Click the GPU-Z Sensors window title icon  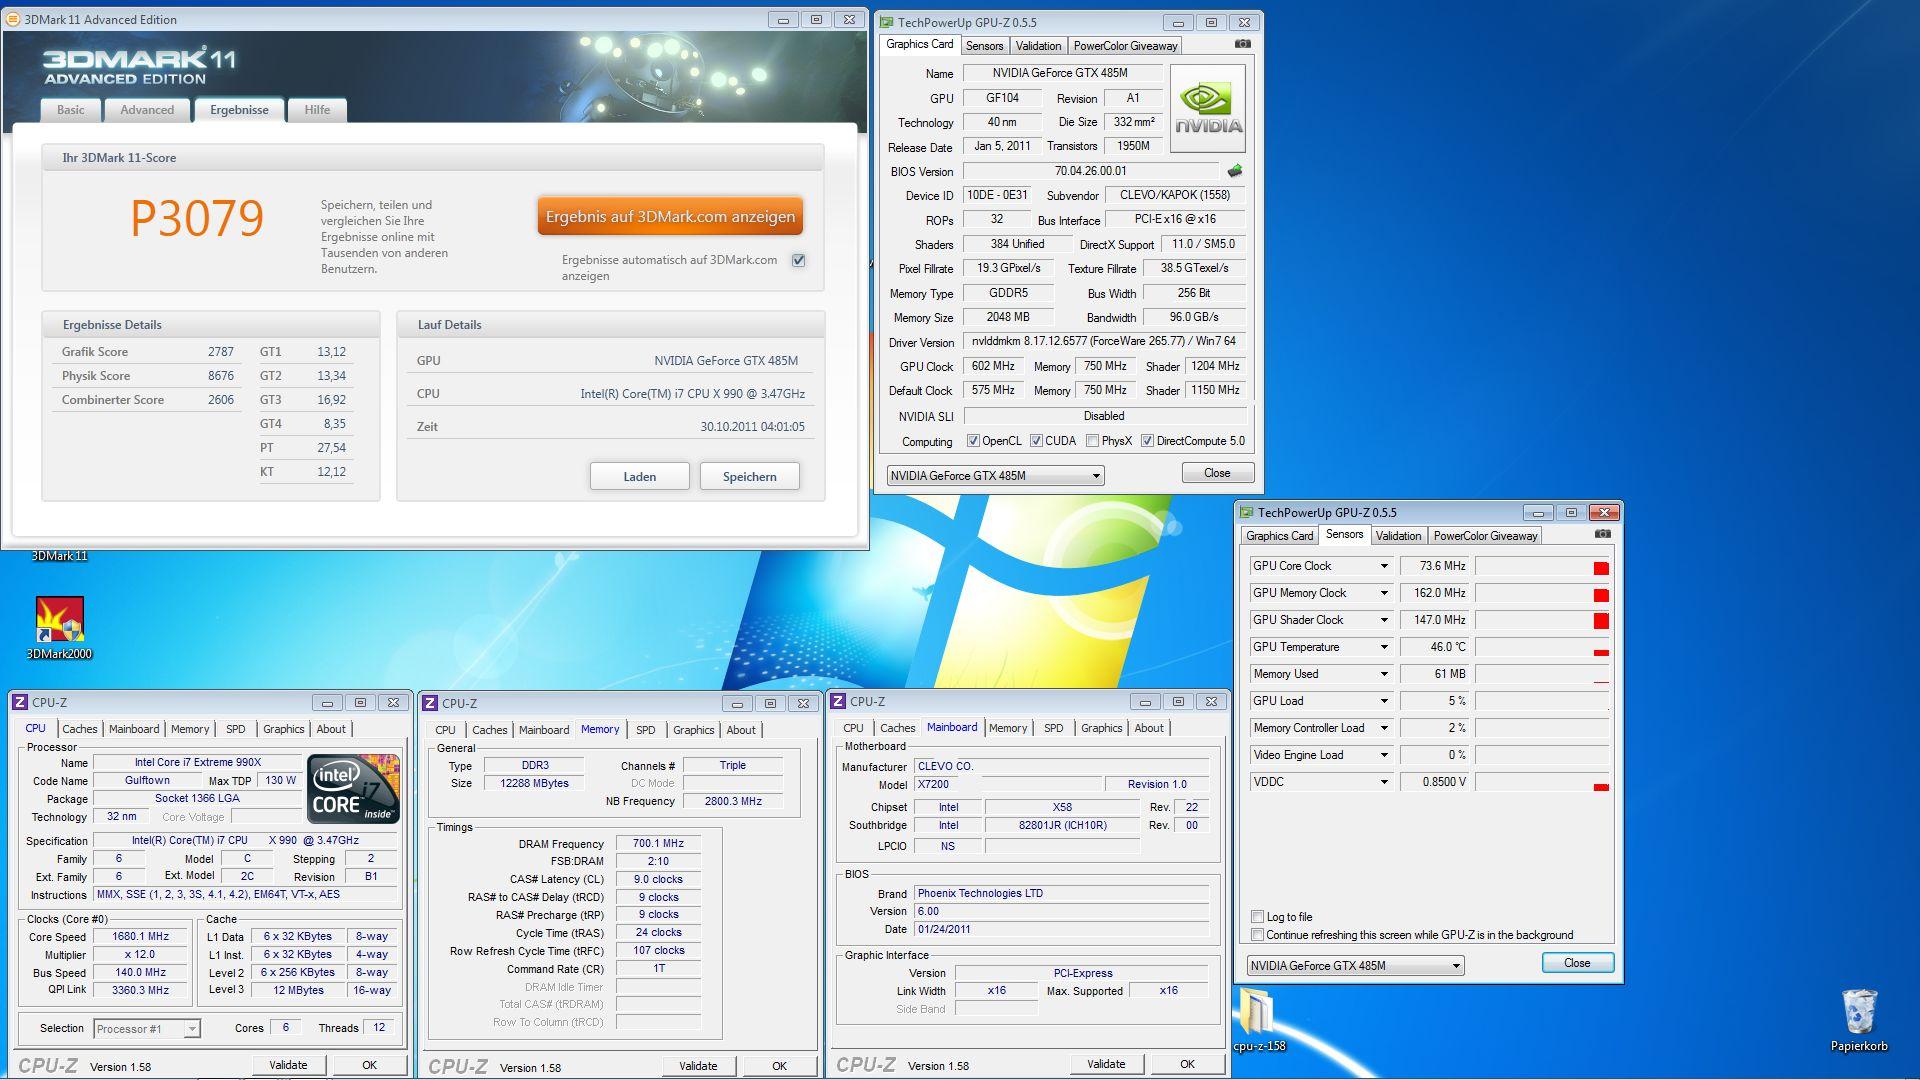(x=1246, y=512)
